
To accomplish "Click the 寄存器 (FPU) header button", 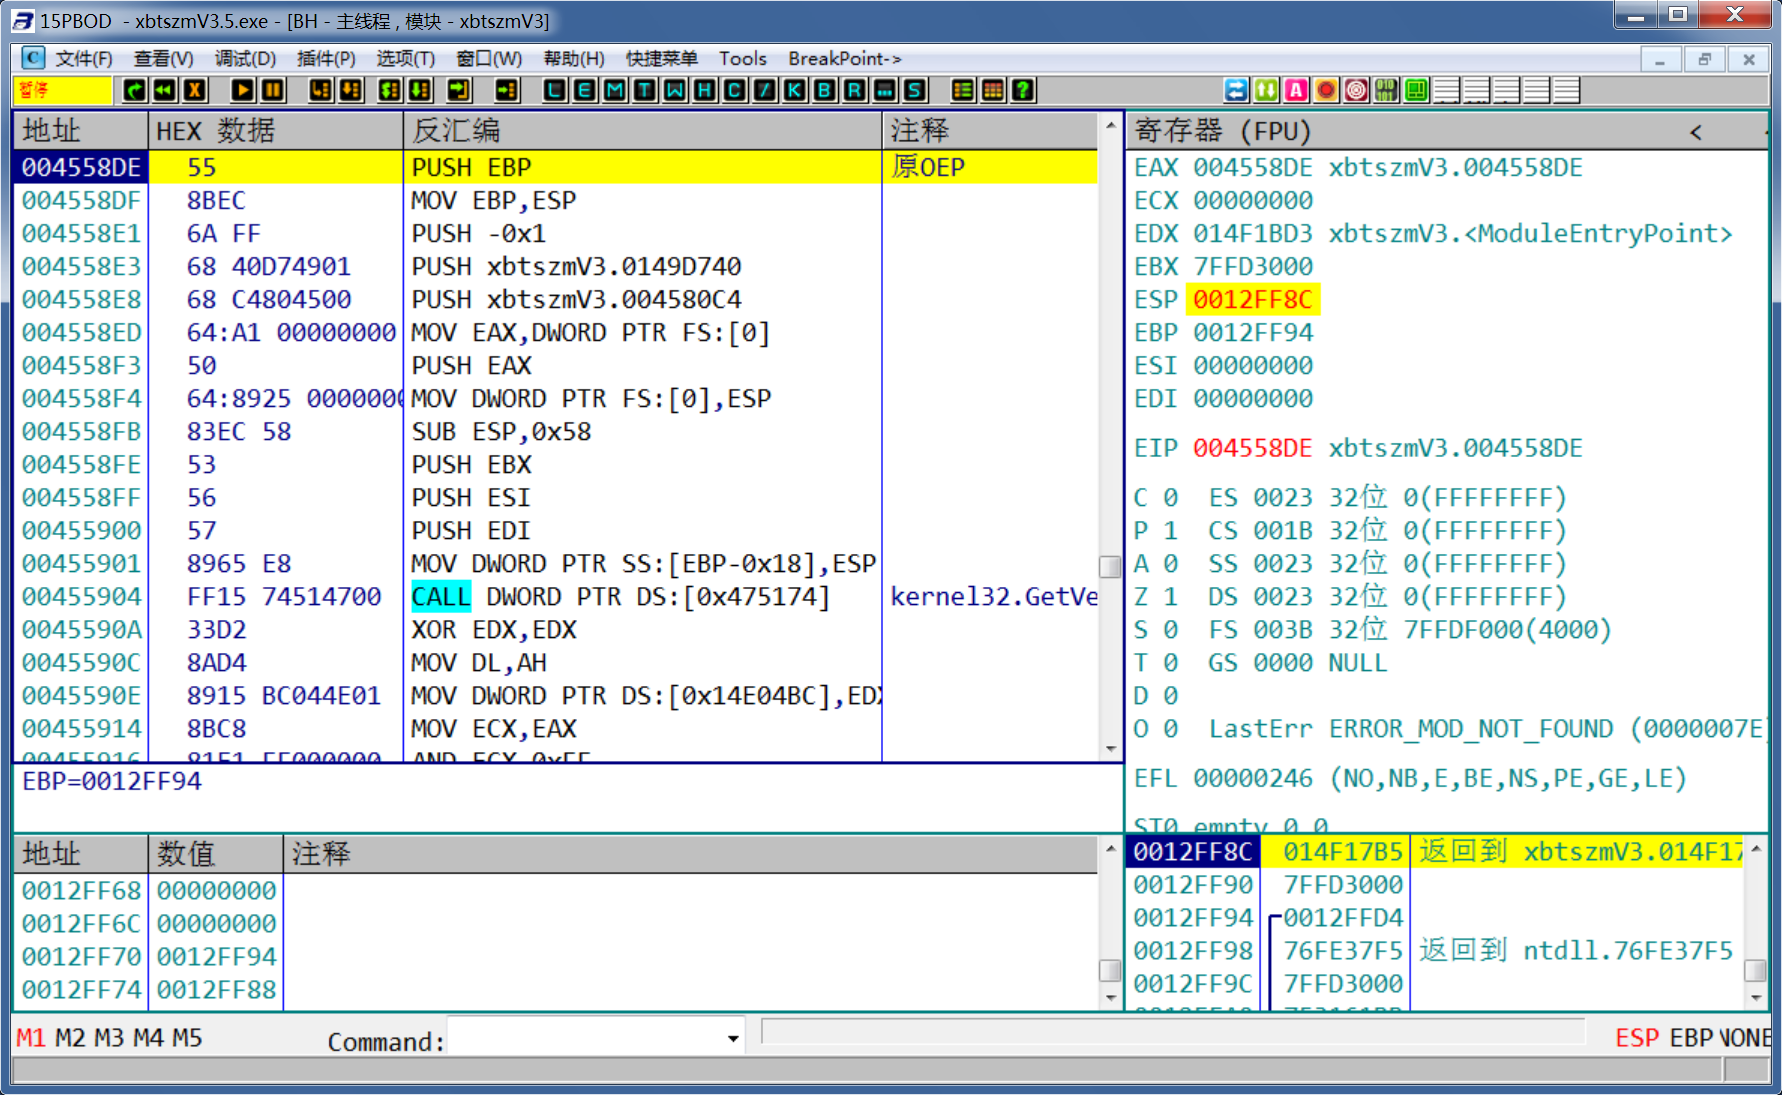I will (1222, 132).
